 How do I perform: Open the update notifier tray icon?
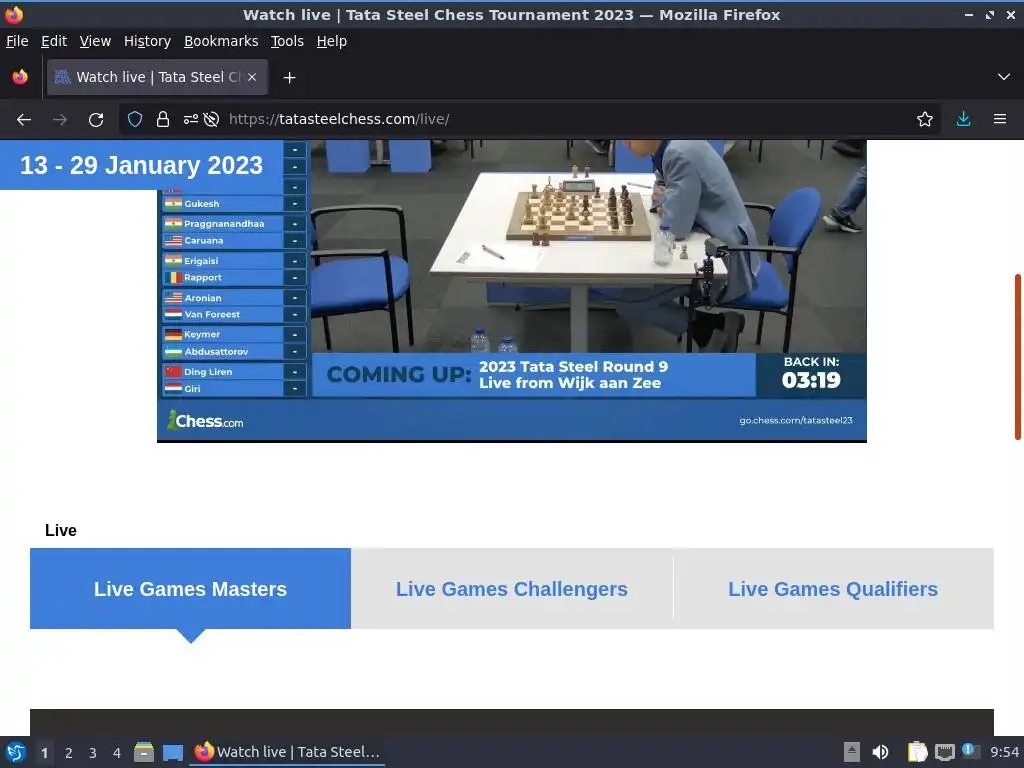coord(970,751)
